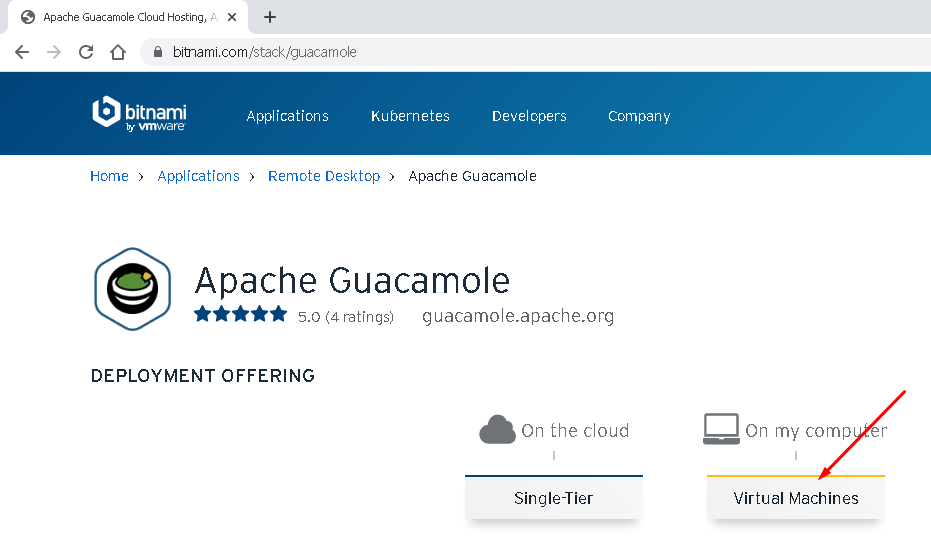
Task: Click the 'DEPLOYMENT OFFERING' heading
Action: pyautogui.click(x=202, y=376)
